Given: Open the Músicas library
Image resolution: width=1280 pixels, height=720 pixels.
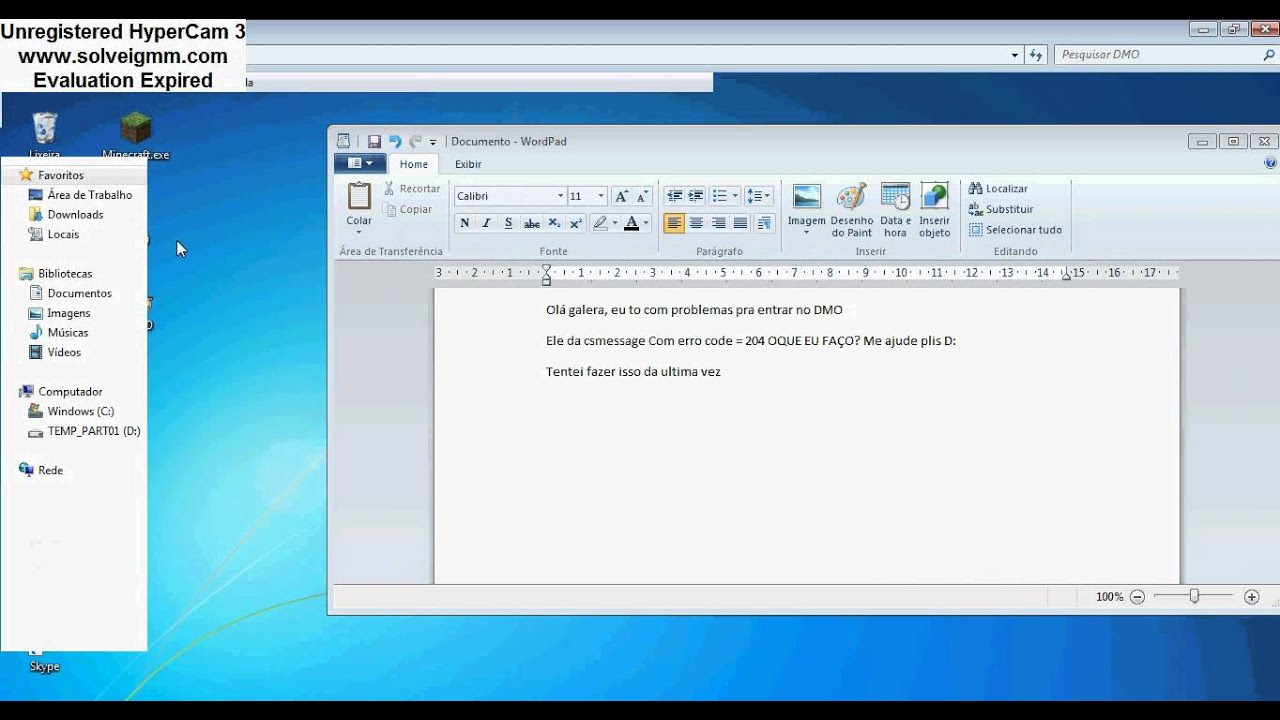Looking at the screenshot, I should pos(68,332).
